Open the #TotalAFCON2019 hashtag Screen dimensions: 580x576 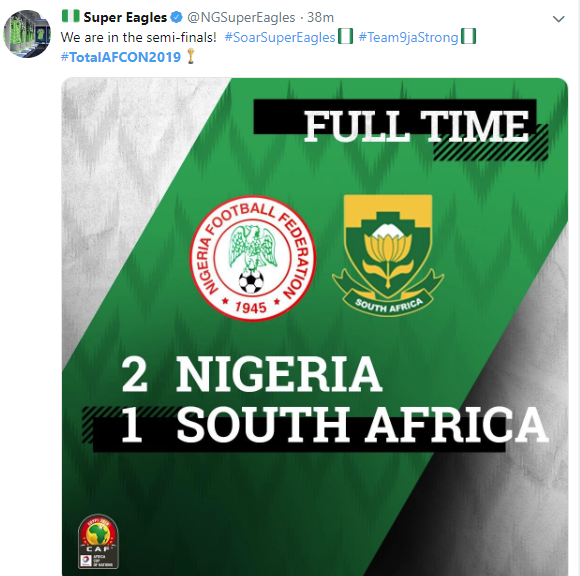click(121, 57)
